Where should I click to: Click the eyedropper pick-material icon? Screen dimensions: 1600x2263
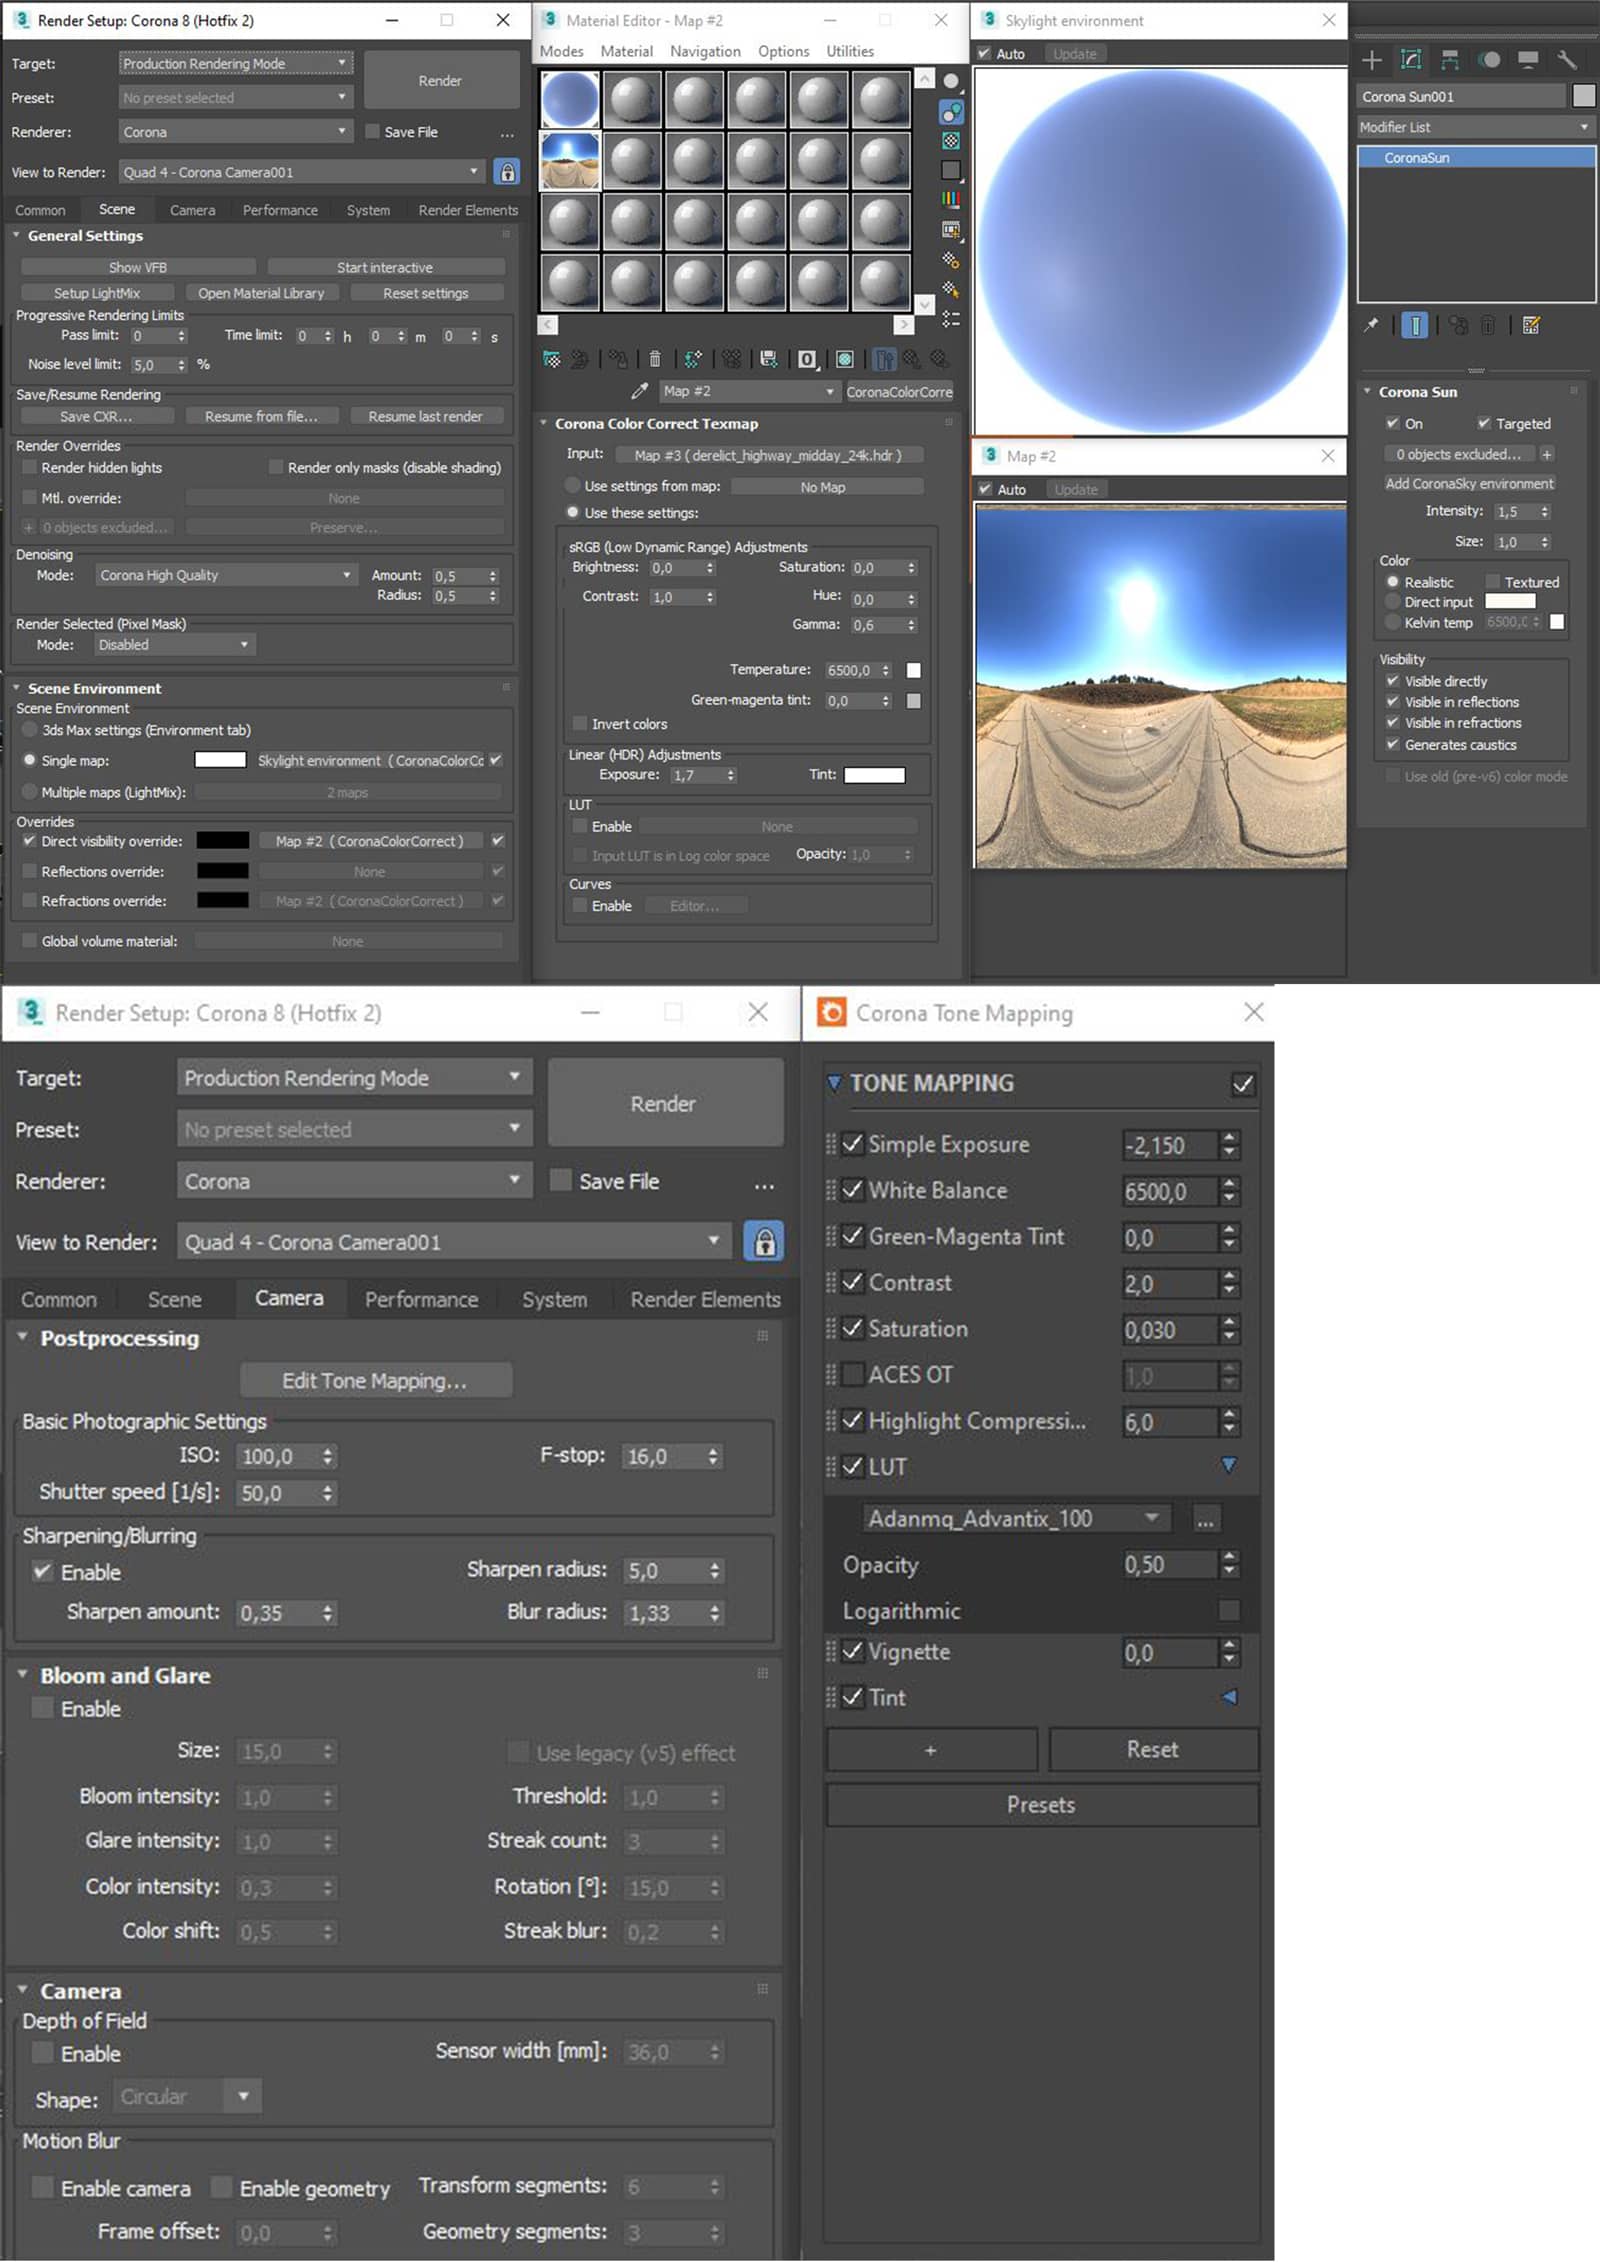pos(639,391)
